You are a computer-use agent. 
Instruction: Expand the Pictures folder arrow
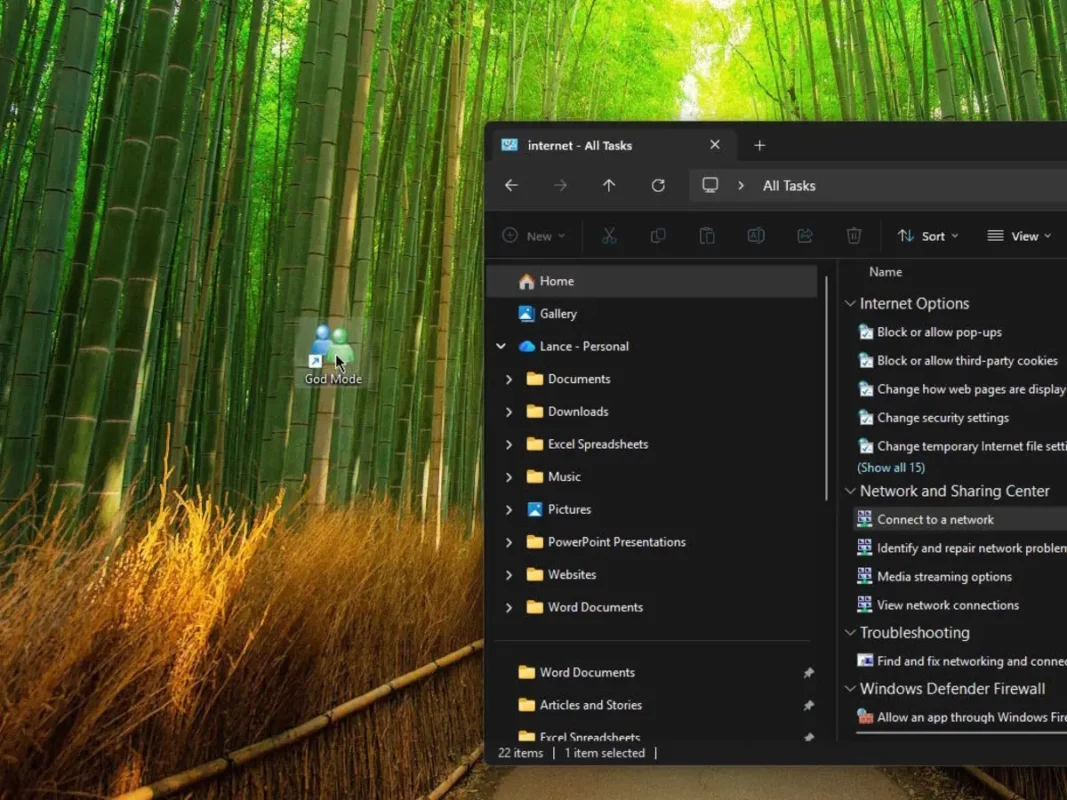click(509, 510)
